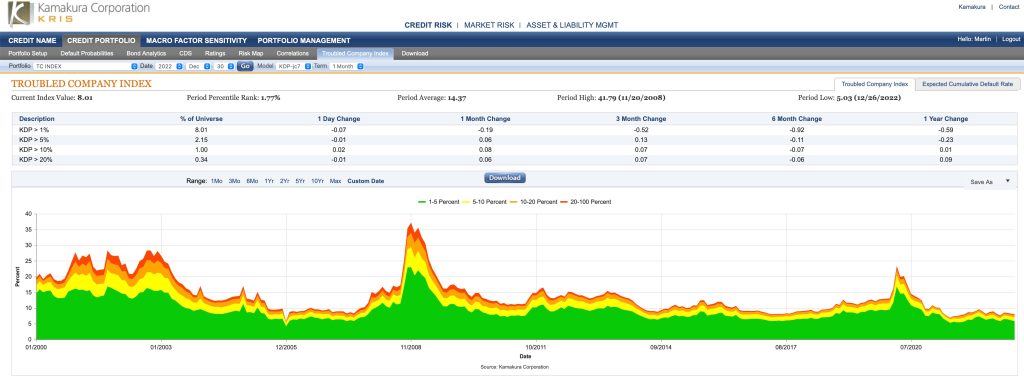The height and width of the screenshot is (380, 1024).
Task: Open the Market Risk section link
Action: pos(488,25)
